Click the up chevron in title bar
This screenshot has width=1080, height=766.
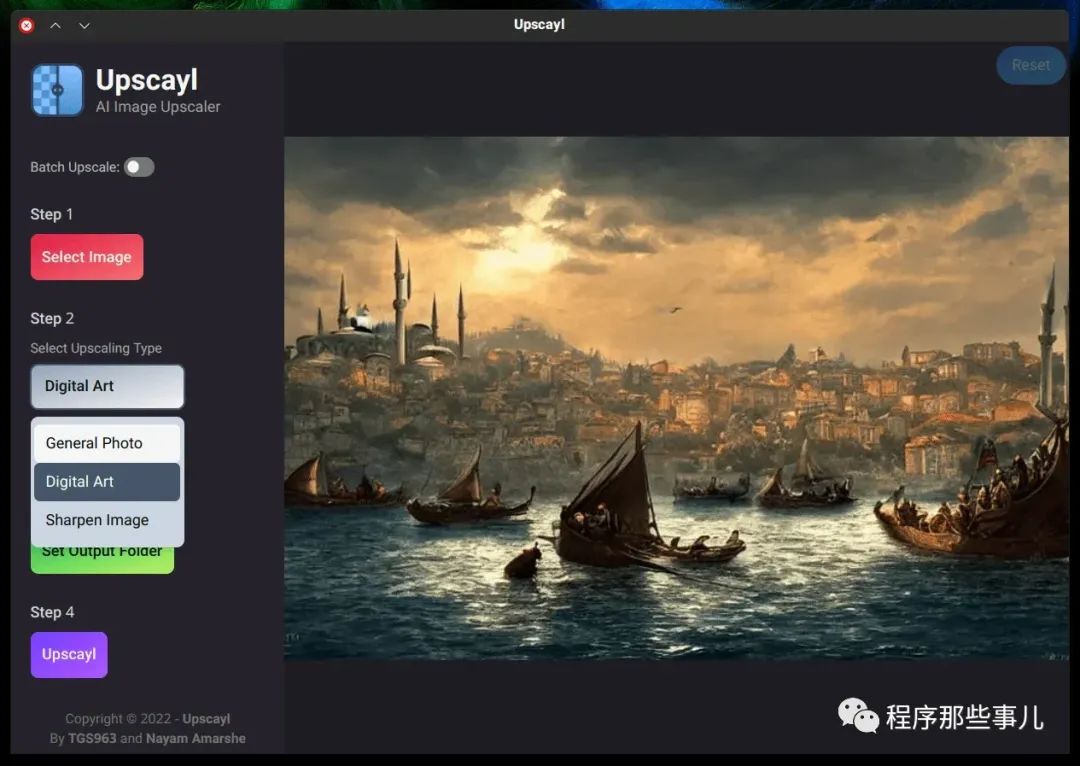(56, 25)
